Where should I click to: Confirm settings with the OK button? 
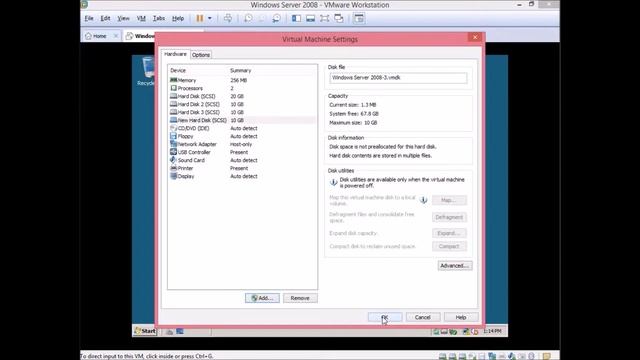coord(385,317)
